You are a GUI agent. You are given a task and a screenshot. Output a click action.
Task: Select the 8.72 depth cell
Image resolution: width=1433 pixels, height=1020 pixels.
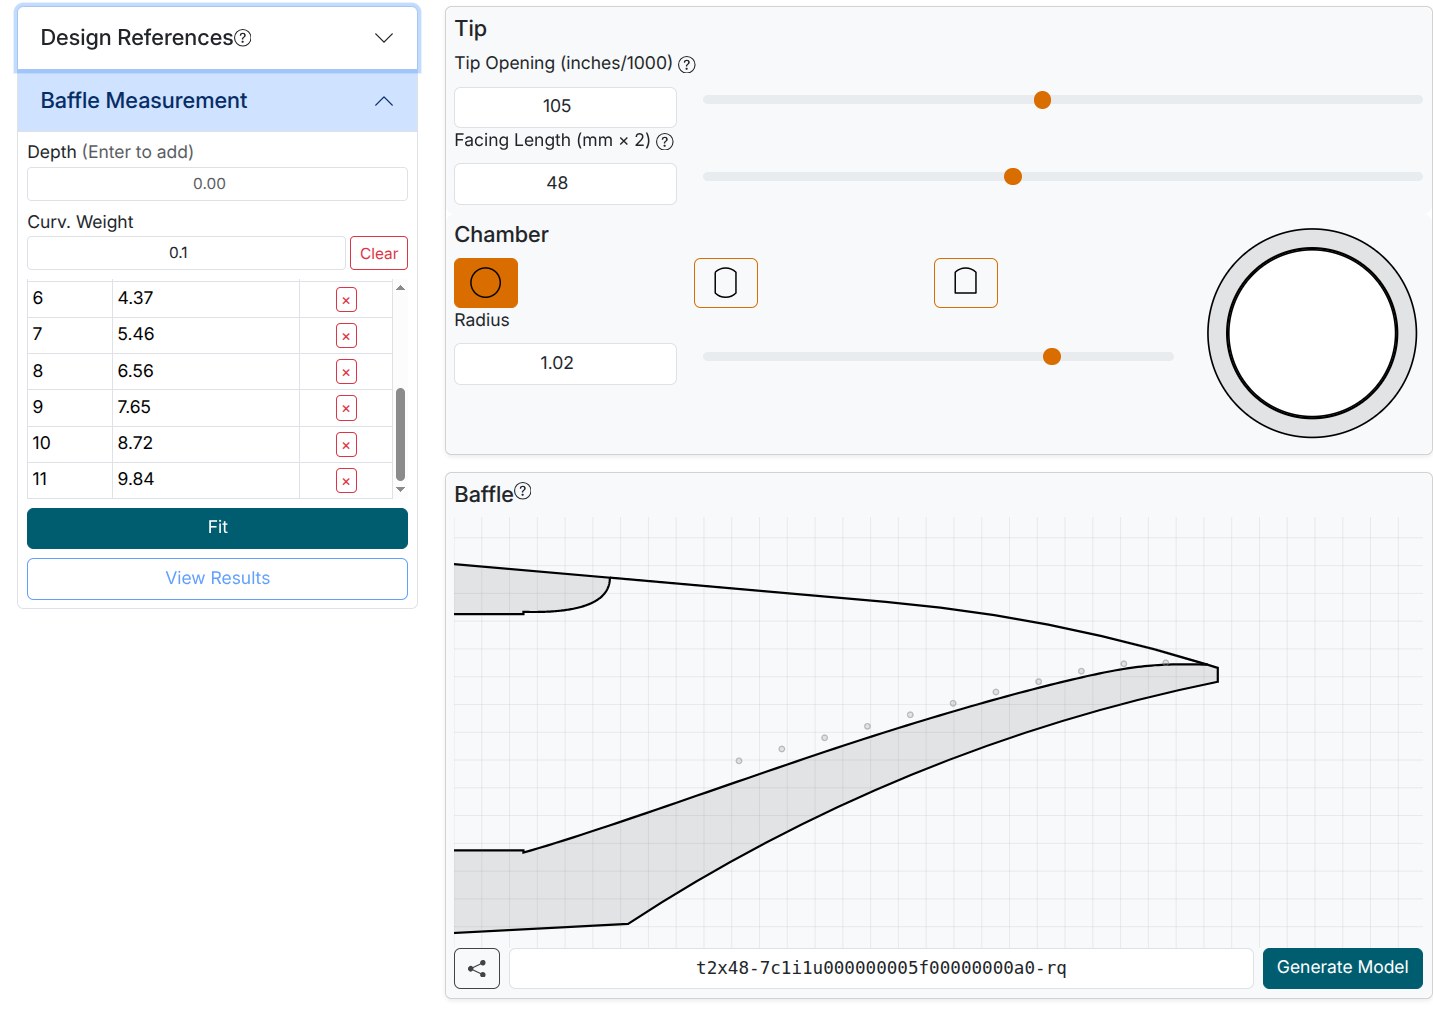tap(206, 444)
